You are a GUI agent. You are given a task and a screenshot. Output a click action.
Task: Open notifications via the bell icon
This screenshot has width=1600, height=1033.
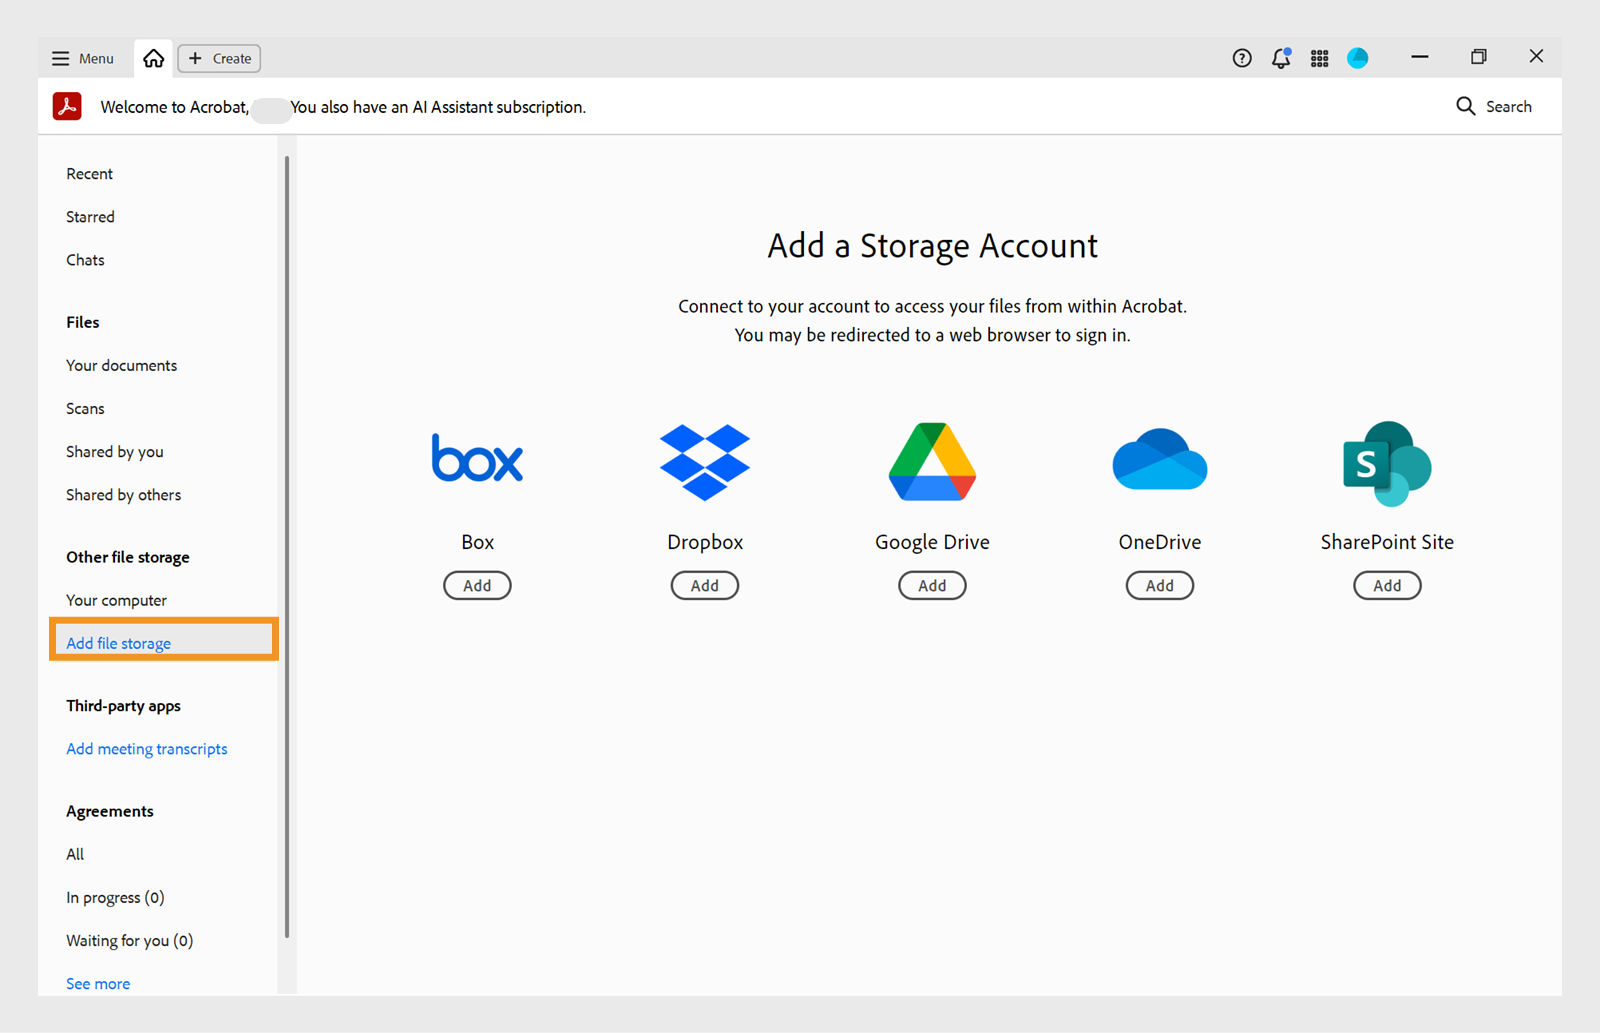pyautogui.click(x=1280, y=58)
